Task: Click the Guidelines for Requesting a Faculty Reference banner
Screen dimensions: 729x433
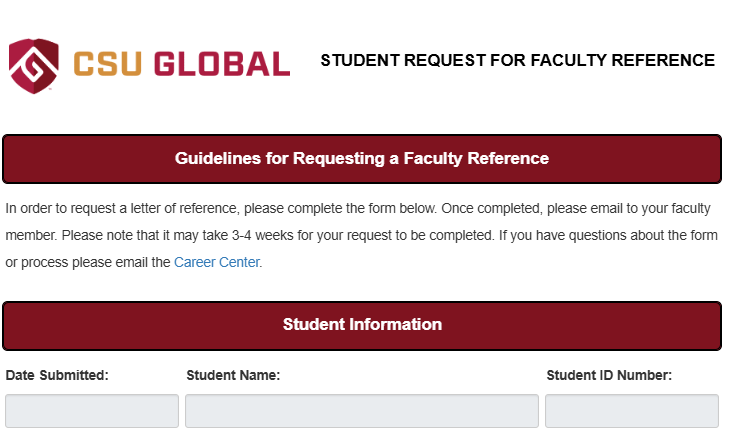Action: click(362, 159)
